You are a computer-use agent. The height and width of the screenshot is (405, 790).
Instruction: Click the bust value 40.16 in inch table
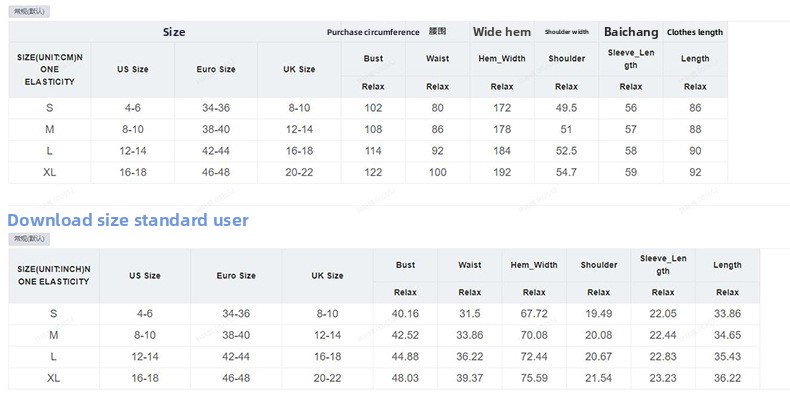(405, 313)
